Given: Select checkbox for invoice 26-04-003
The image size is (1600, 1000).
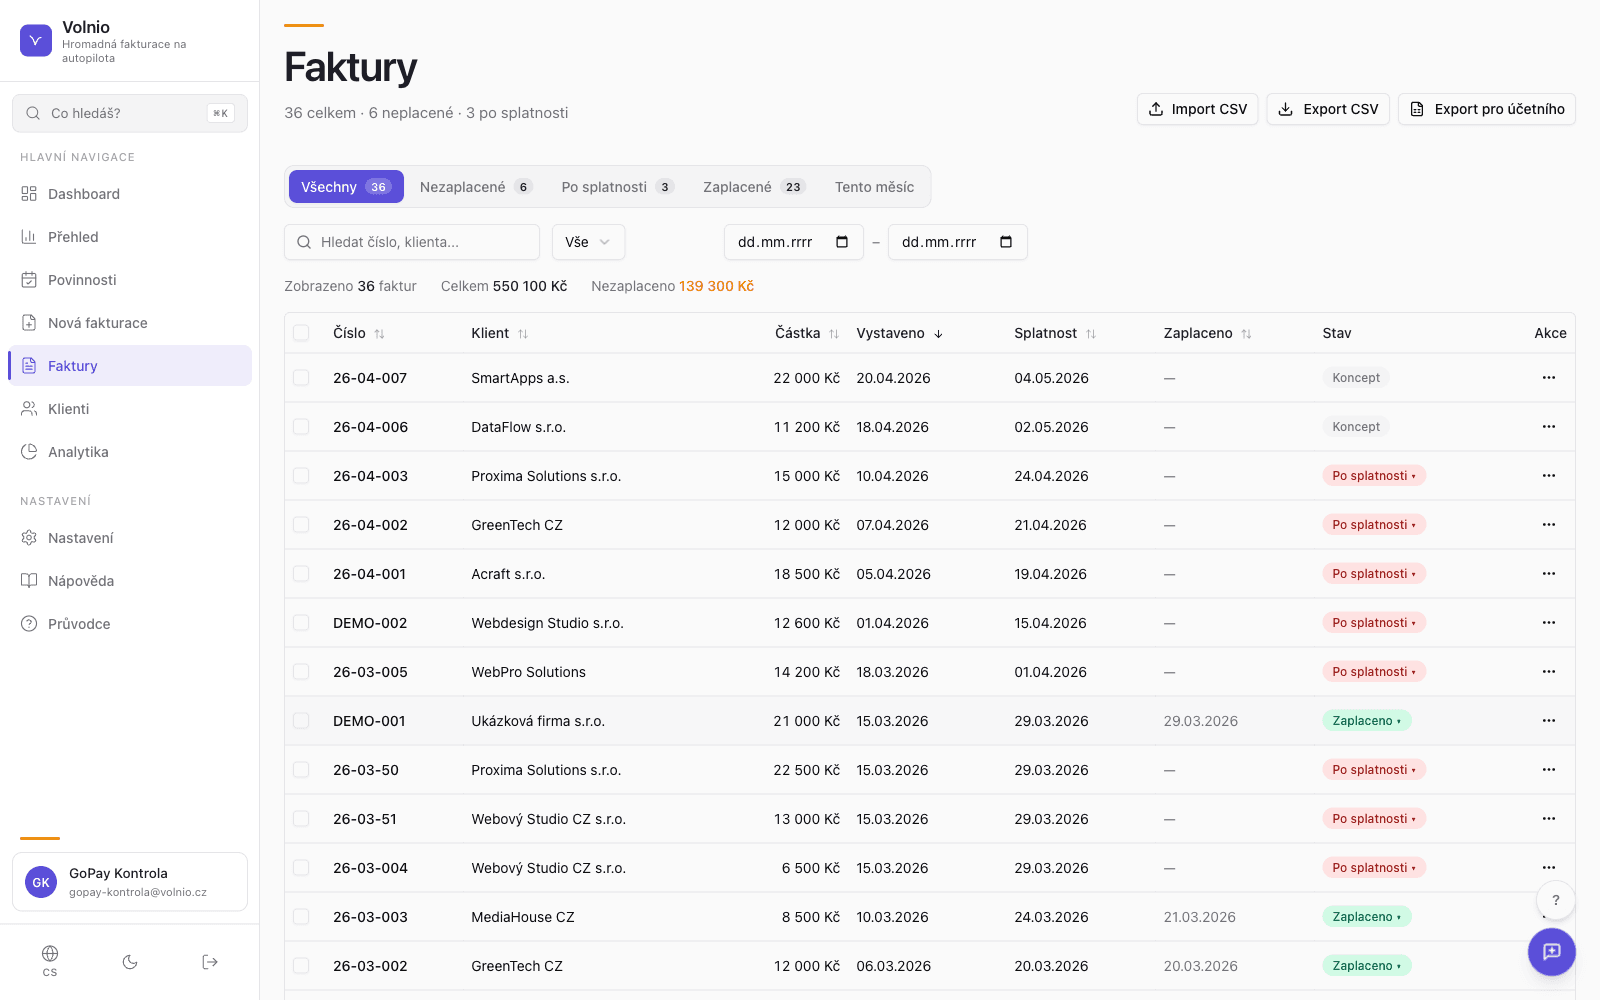Looking at the screenshot, I should (x=301, y=476).
